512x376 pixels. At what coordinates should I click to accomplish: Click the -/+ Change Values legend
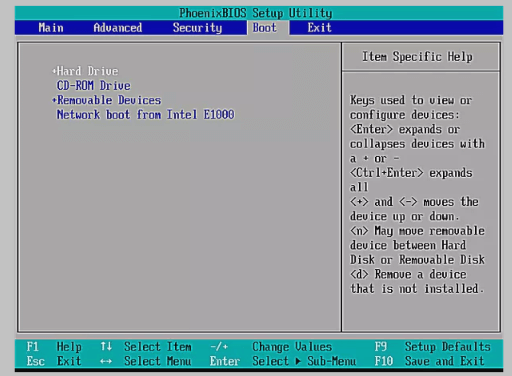pyautogui.click(x=271, y=347)
